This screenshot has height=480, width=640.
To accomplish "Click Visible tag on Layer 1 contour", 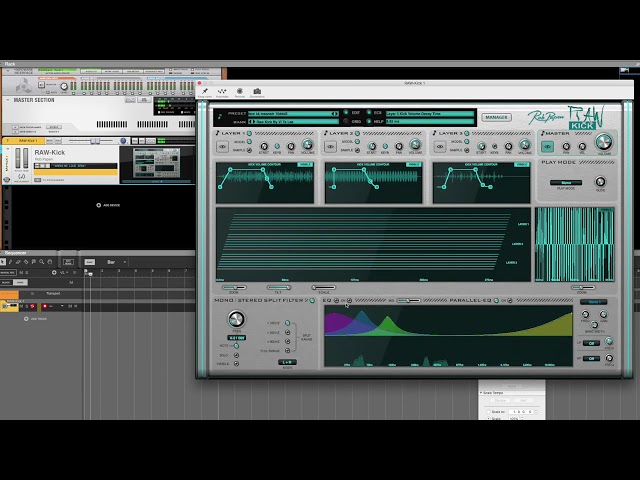I will pos(305,164).
